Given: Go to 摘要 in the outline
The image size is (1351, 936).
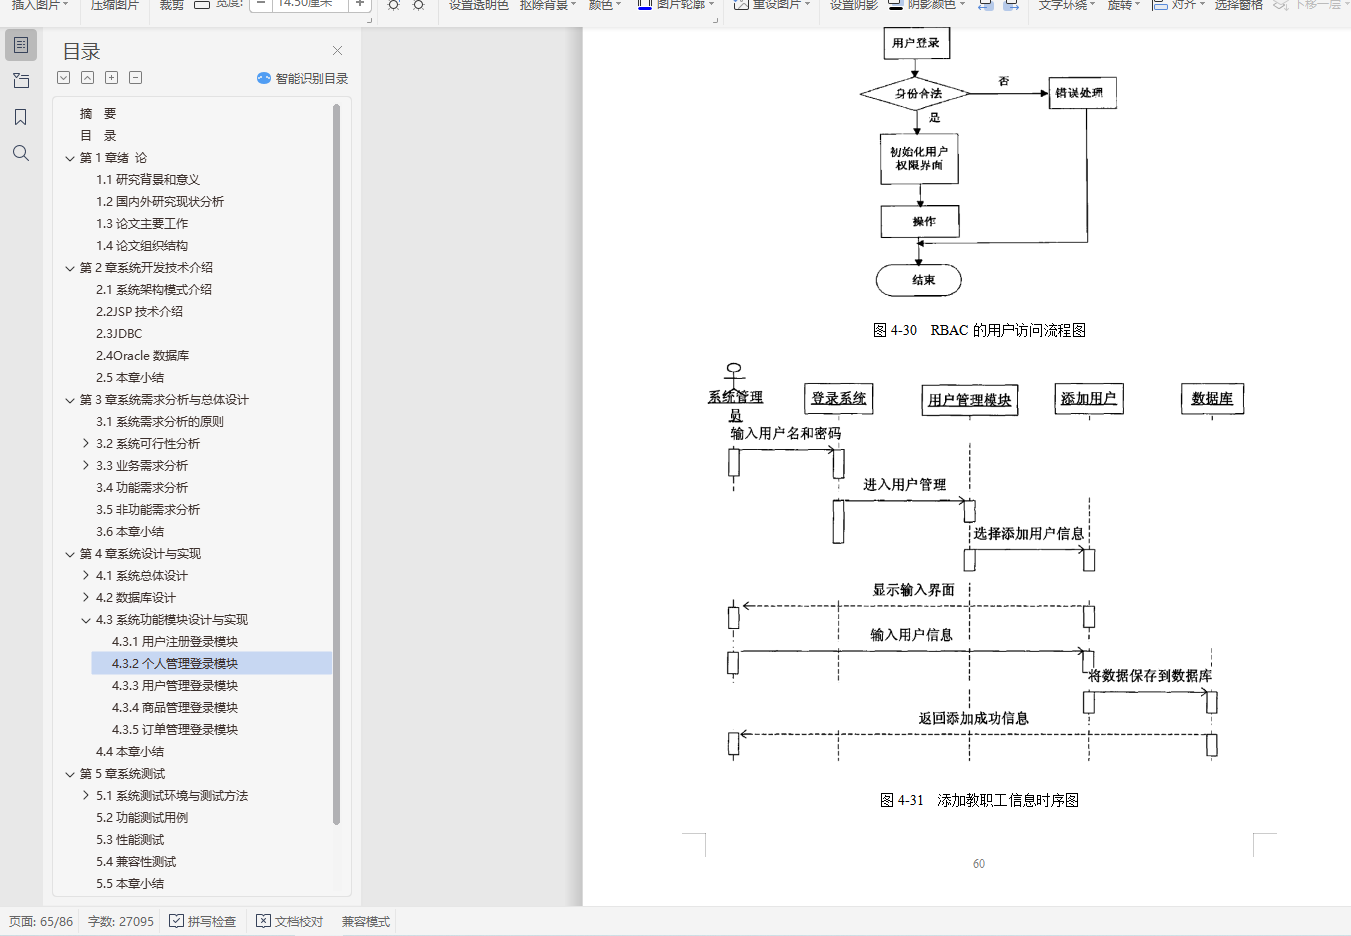Looking at the screenshot, I should [x=98, y=114].
